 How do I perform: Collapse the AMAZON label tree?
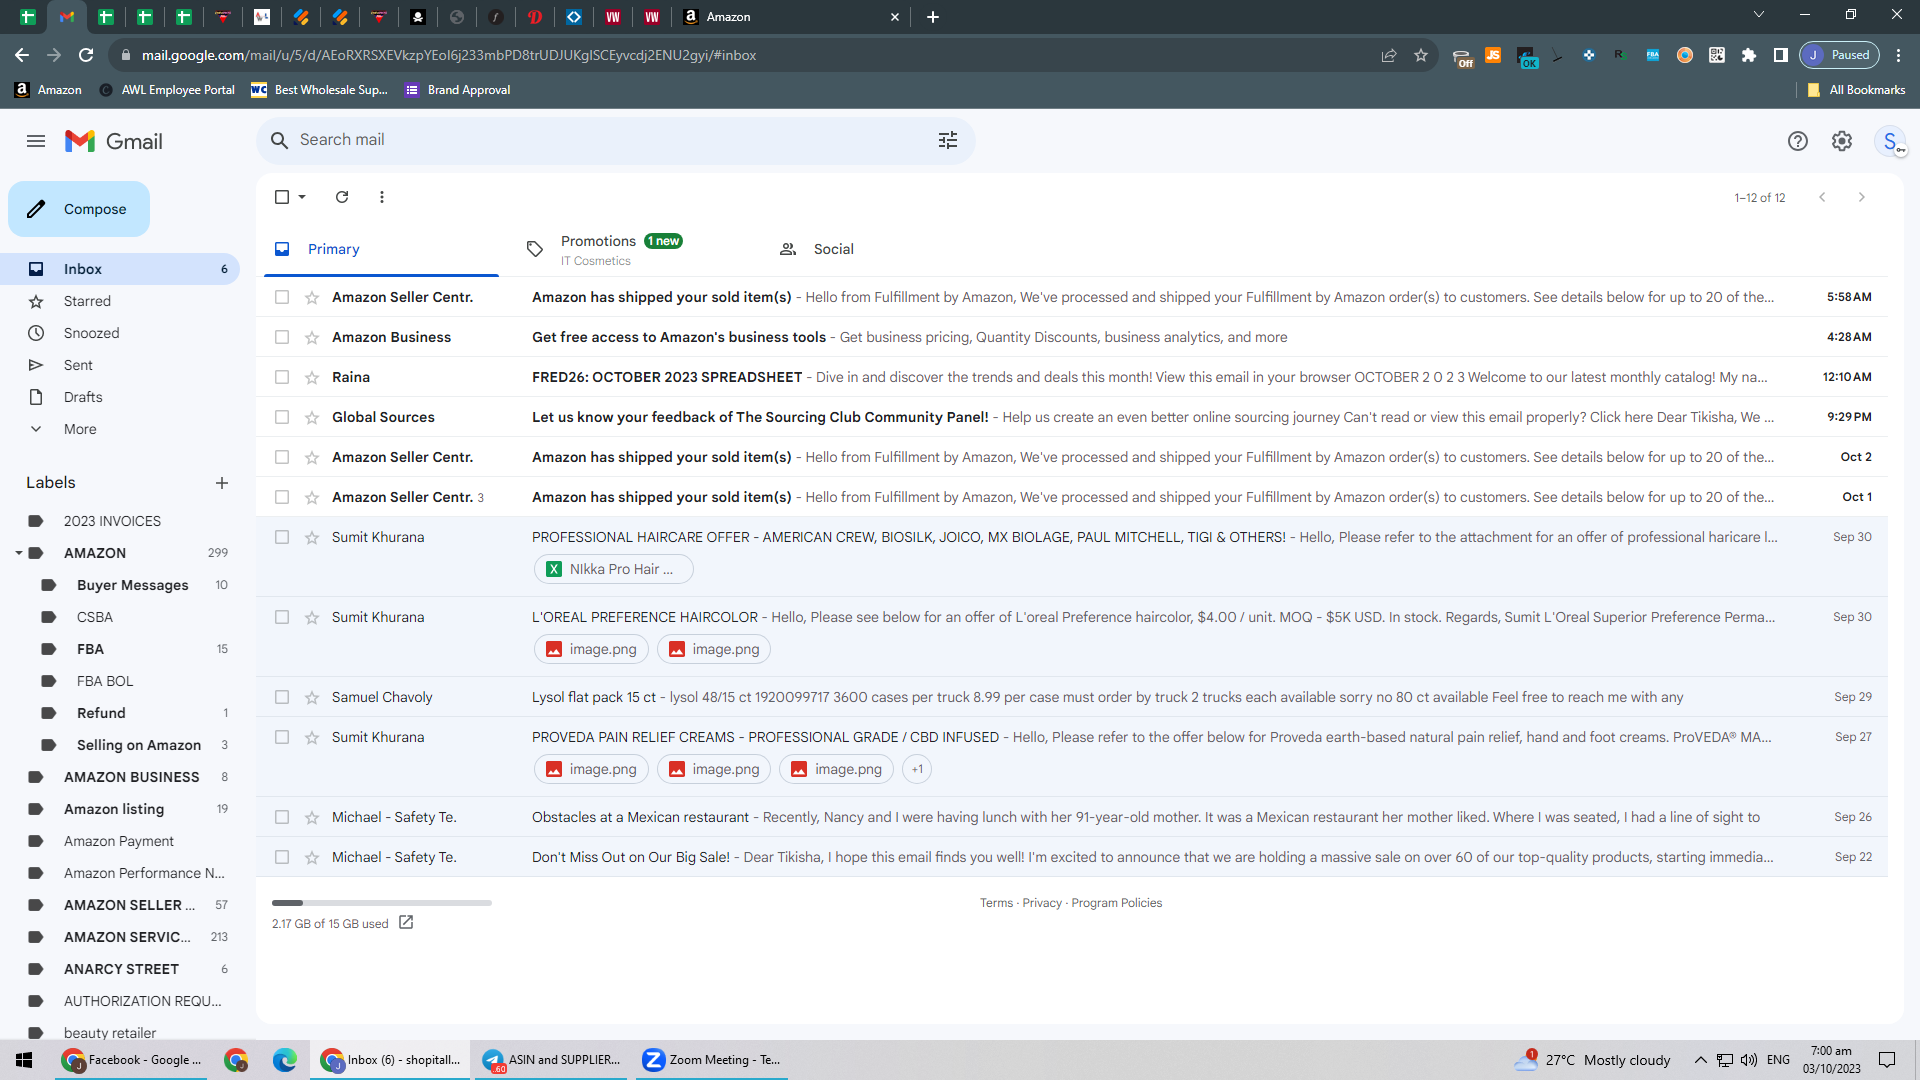[18, 553]
